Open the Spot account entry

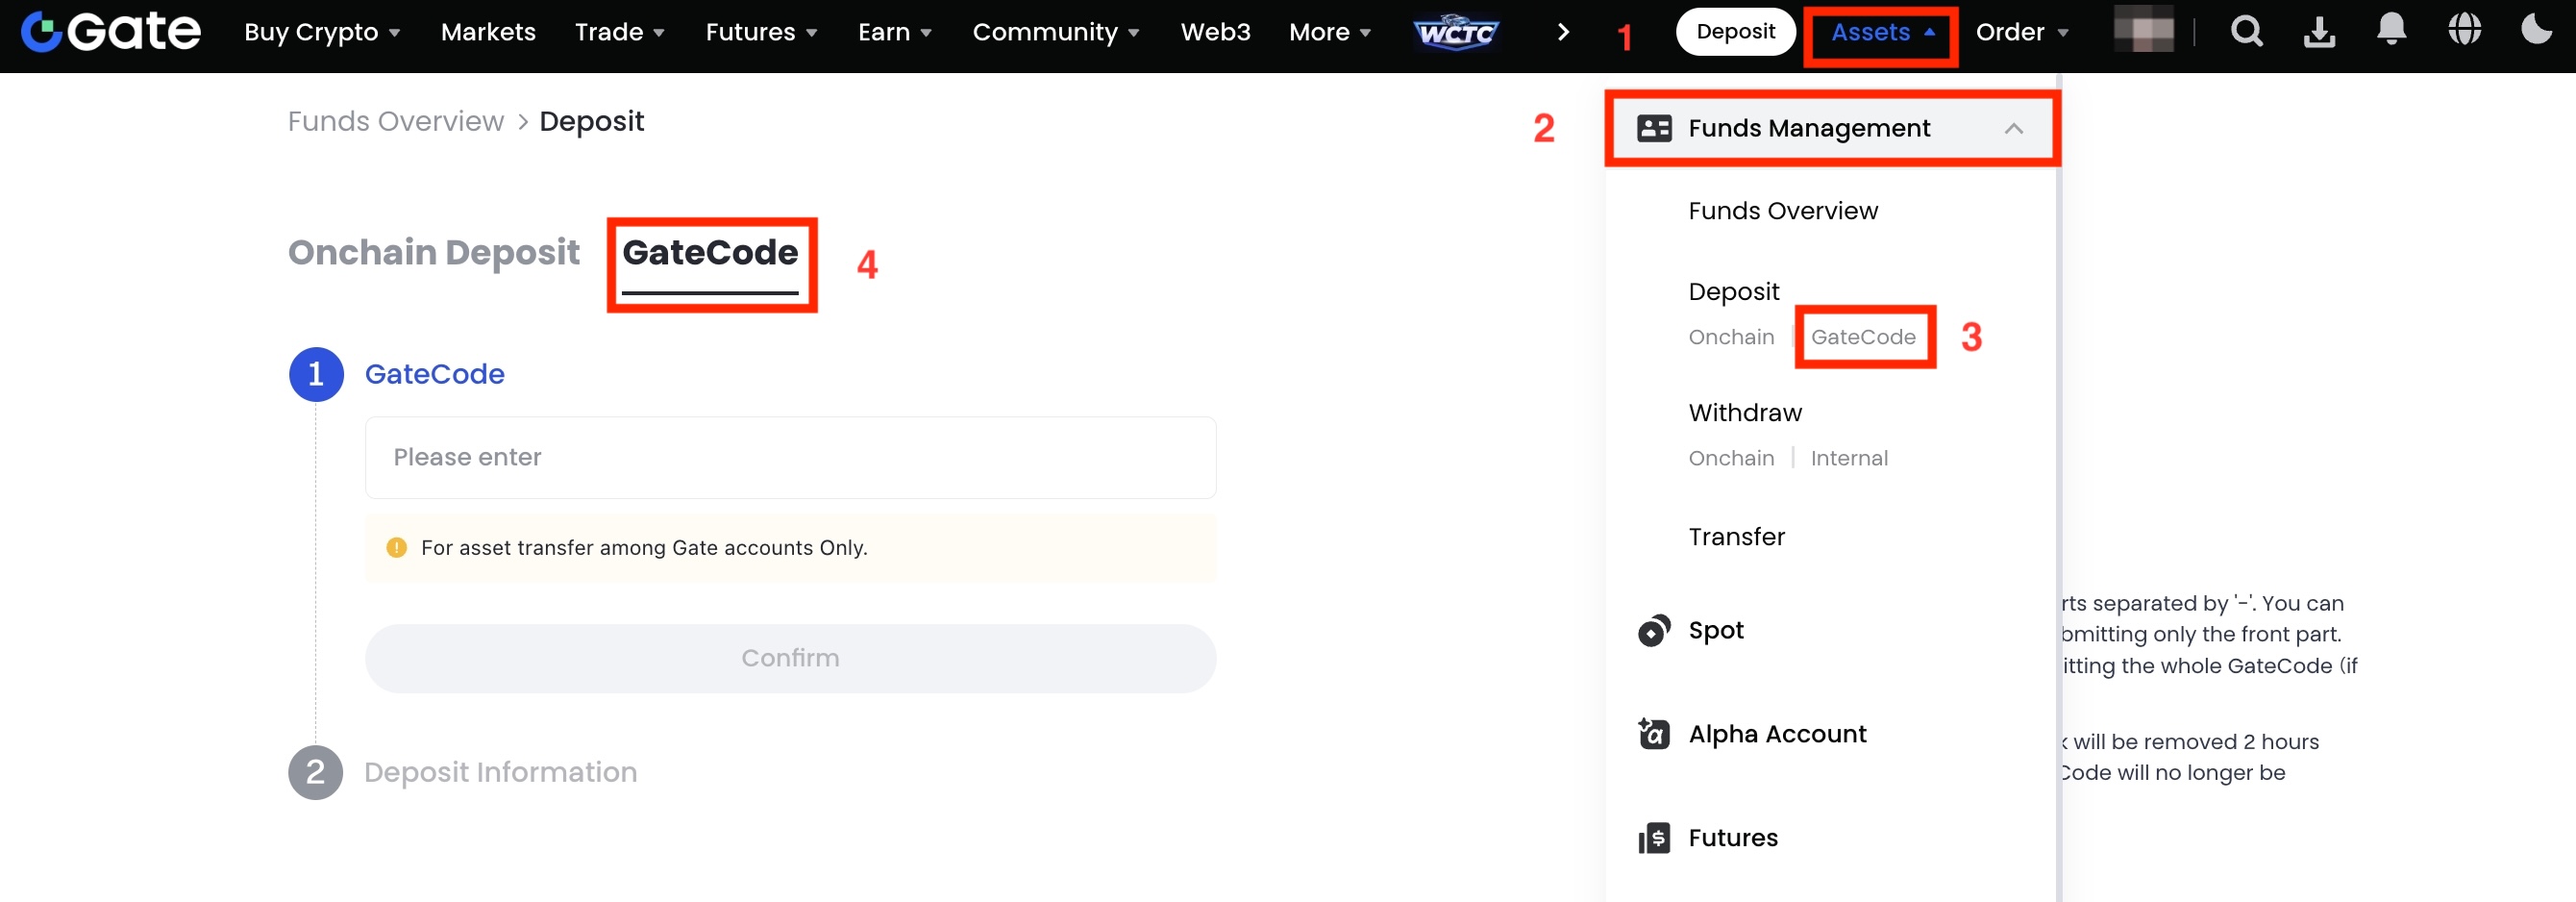1715,630
